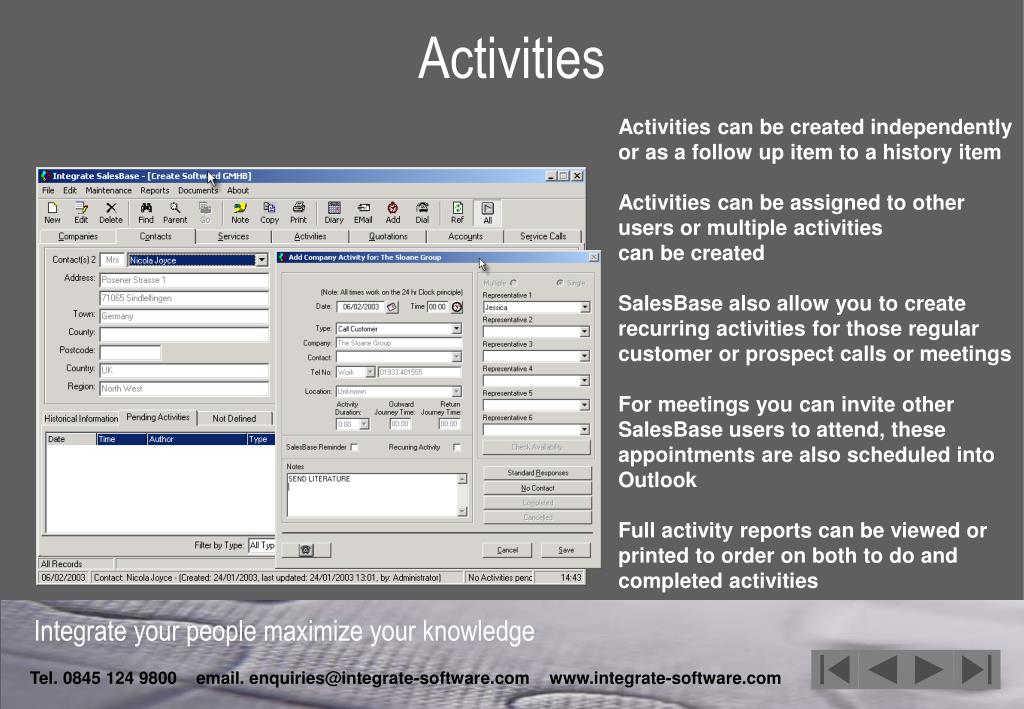Open the Not Defined tab
This screenshot has width=1024, height=709.
(x=234, y=418)
